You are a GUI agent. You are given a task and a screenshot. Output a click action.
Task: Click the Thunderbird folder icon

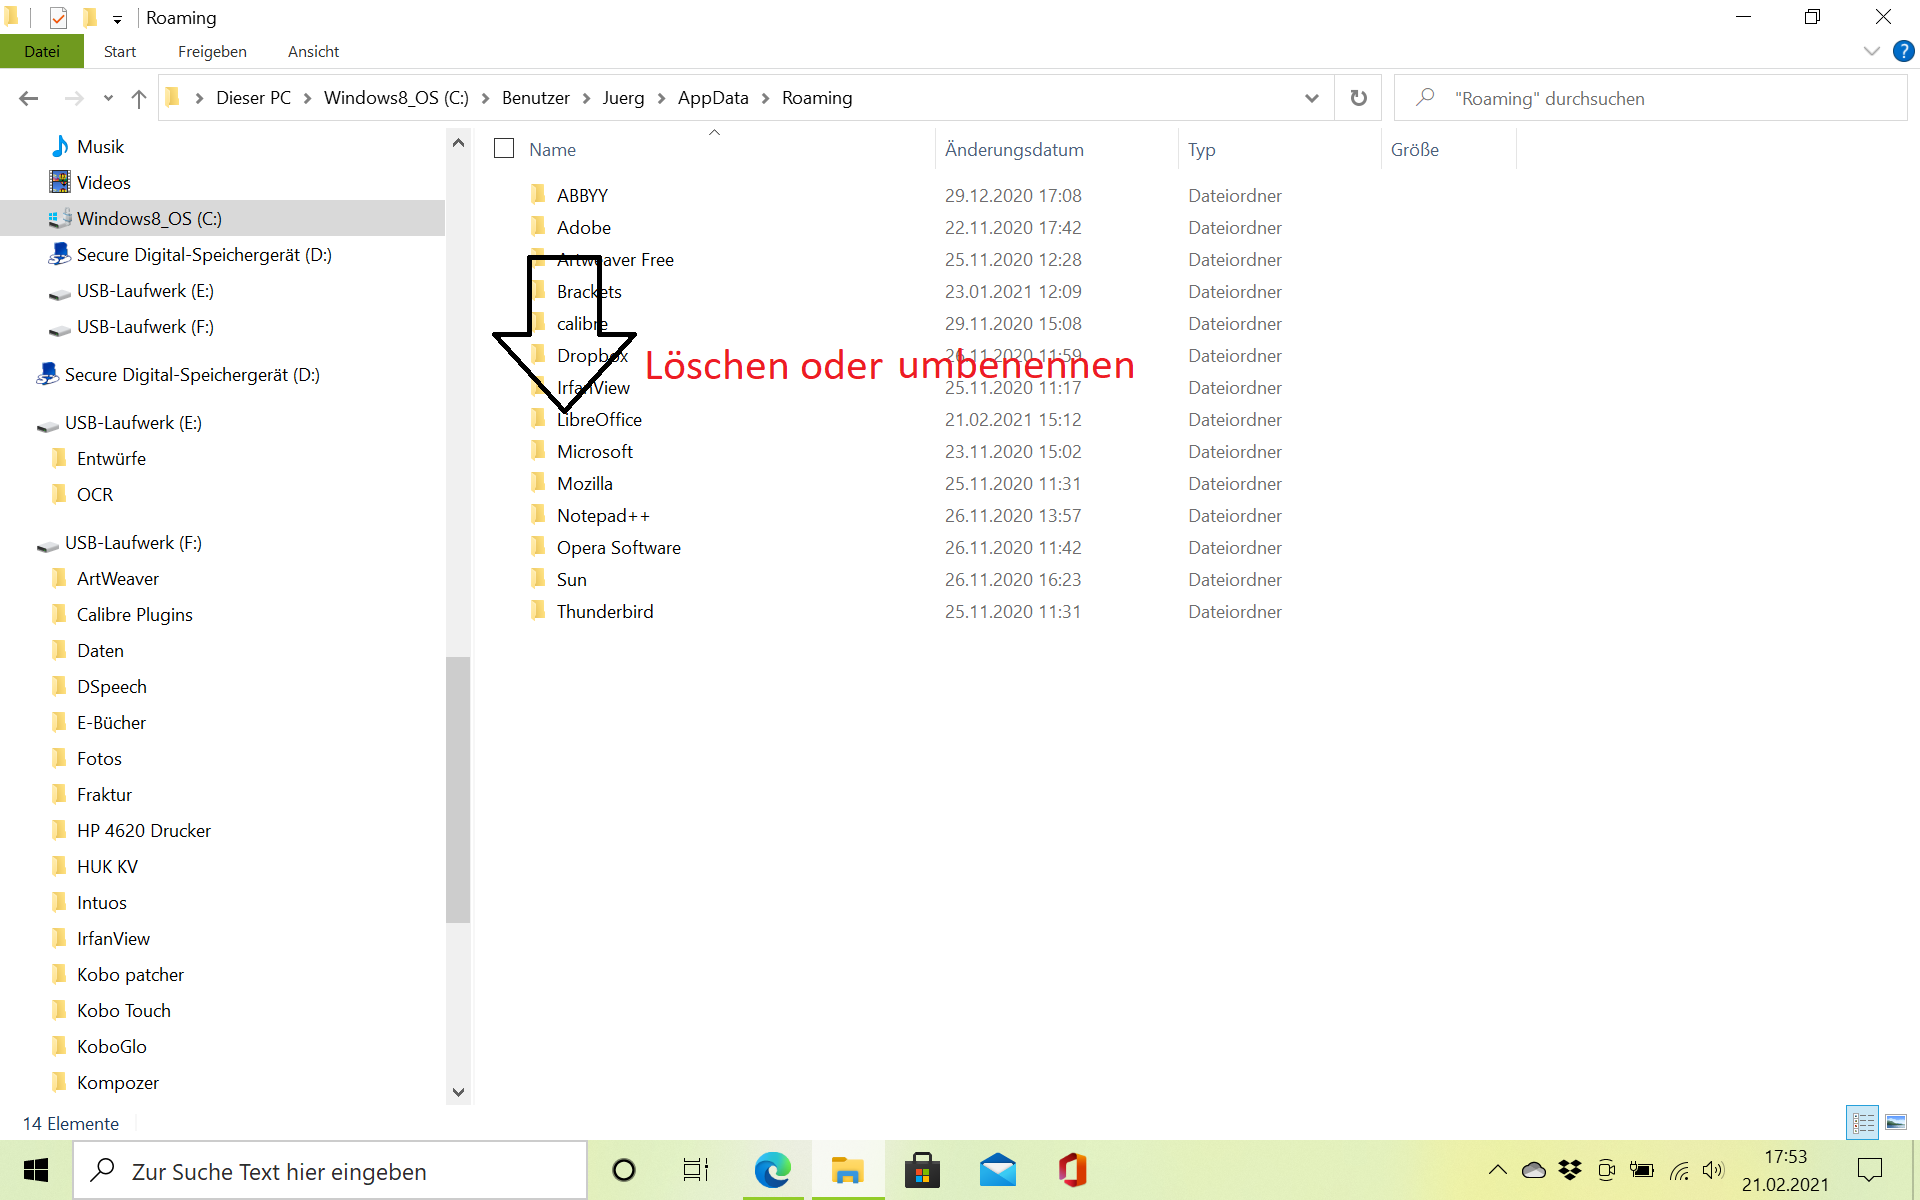point(538,610)
